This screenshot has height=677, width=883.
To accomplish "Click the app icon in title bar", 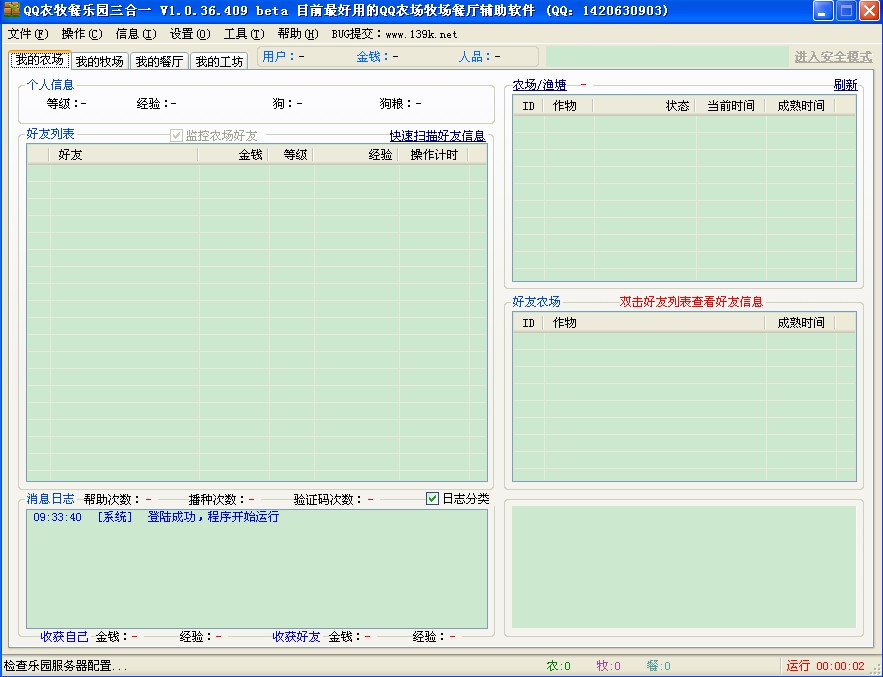I will [11, 10].
